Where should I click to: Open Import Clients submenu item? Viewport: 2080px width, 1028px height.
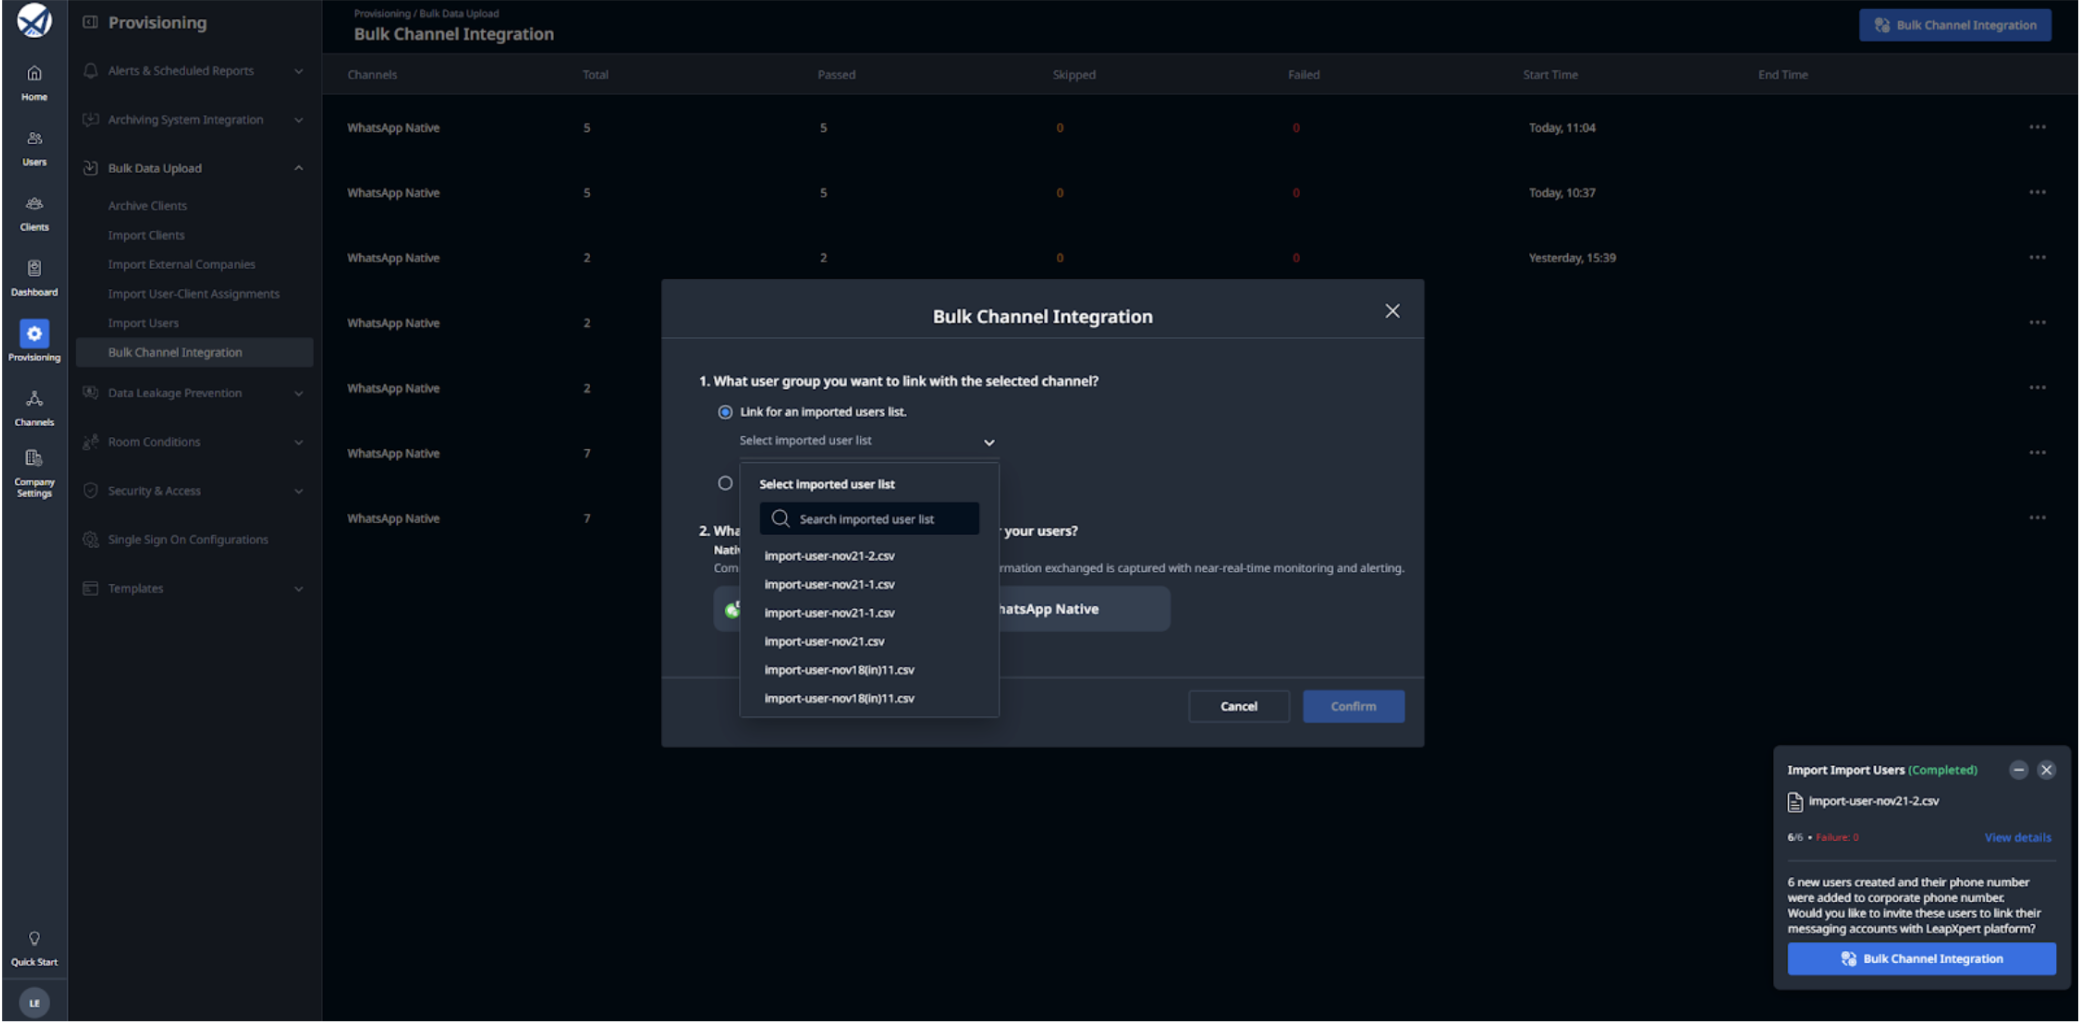(146, 235)
